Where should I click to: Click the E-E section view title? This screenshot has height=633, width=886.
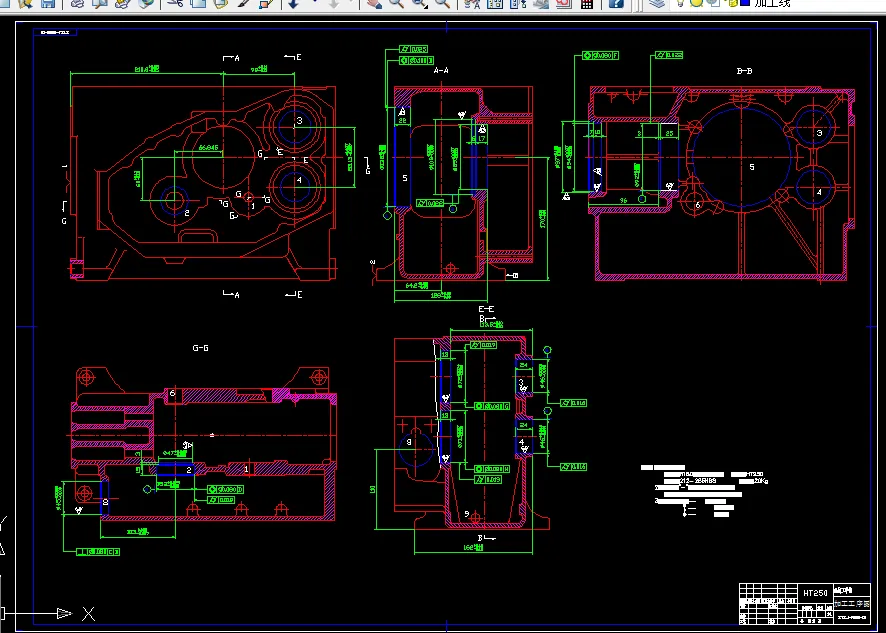[x=487, y=309]
